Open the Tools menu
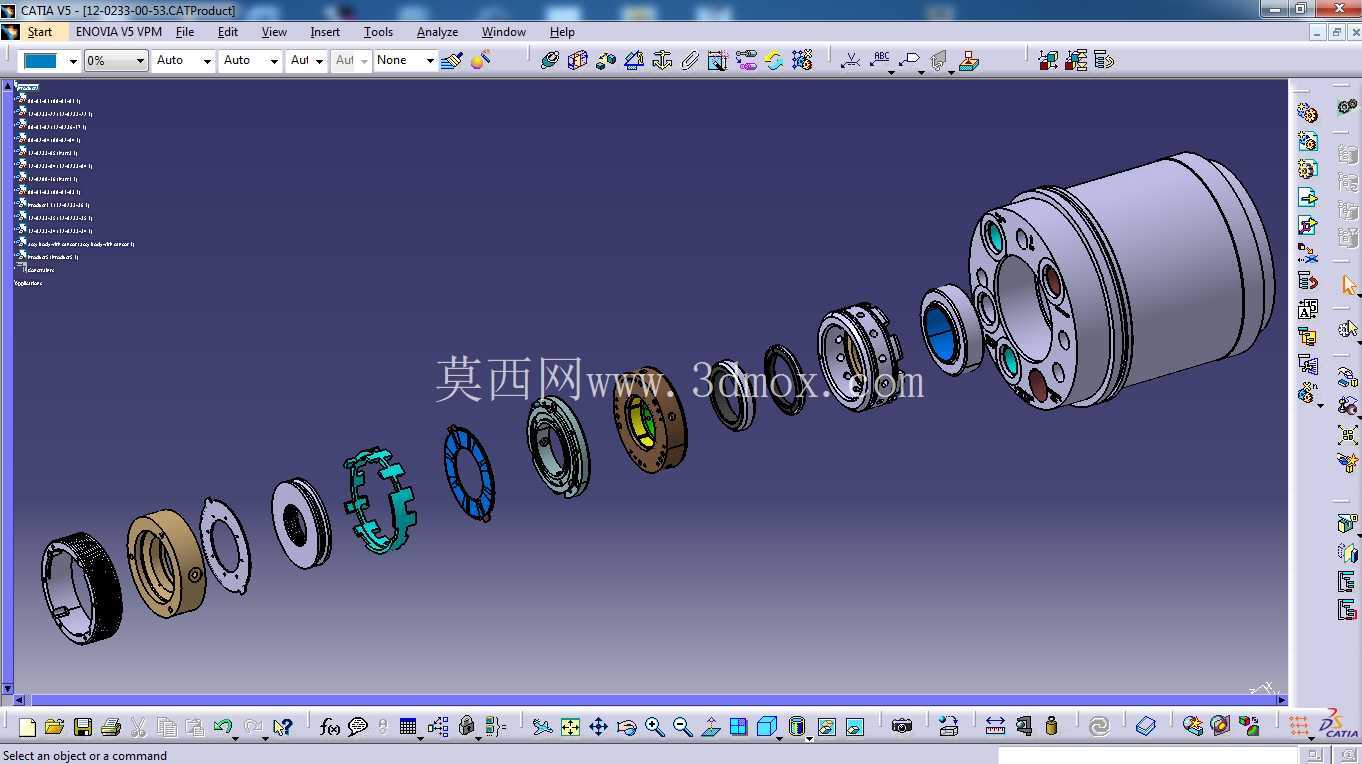 [378, 32]
